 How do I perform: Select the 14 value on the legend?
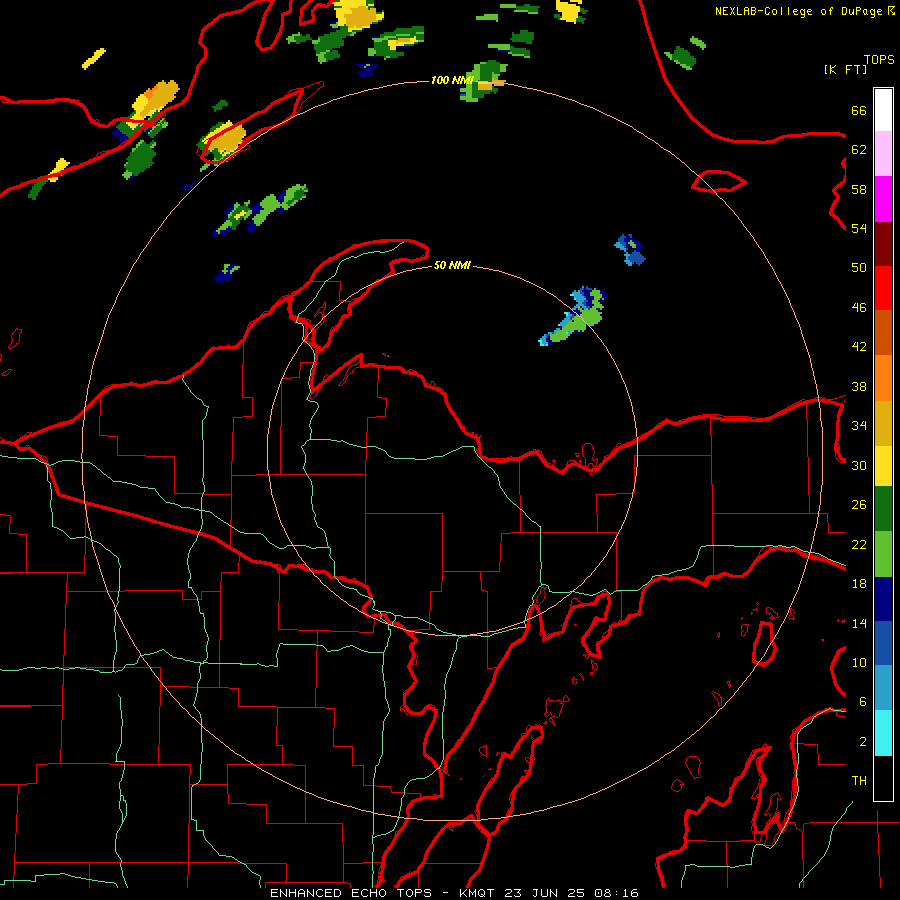[x=859, y=623]
